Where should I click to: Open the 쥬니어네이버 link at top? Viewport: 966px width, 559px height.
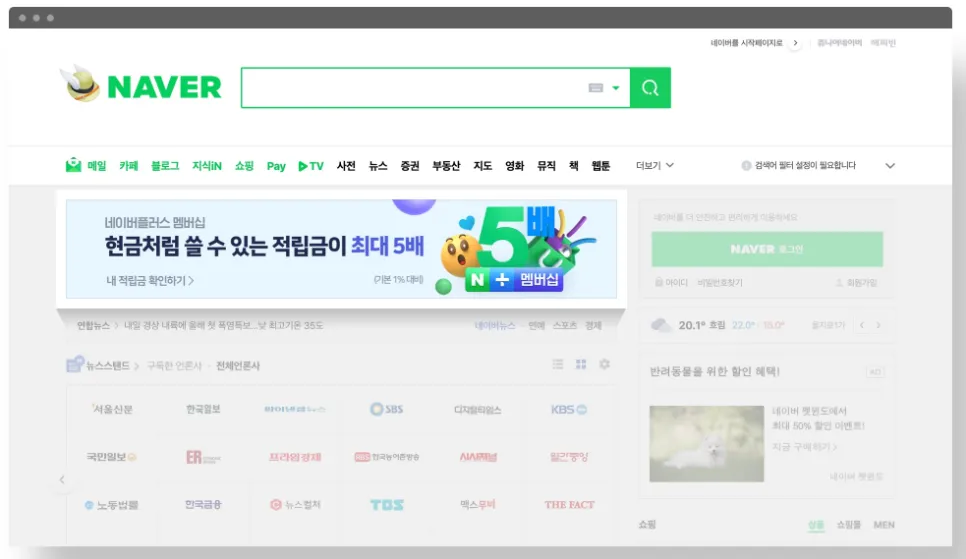pos(839,43)
